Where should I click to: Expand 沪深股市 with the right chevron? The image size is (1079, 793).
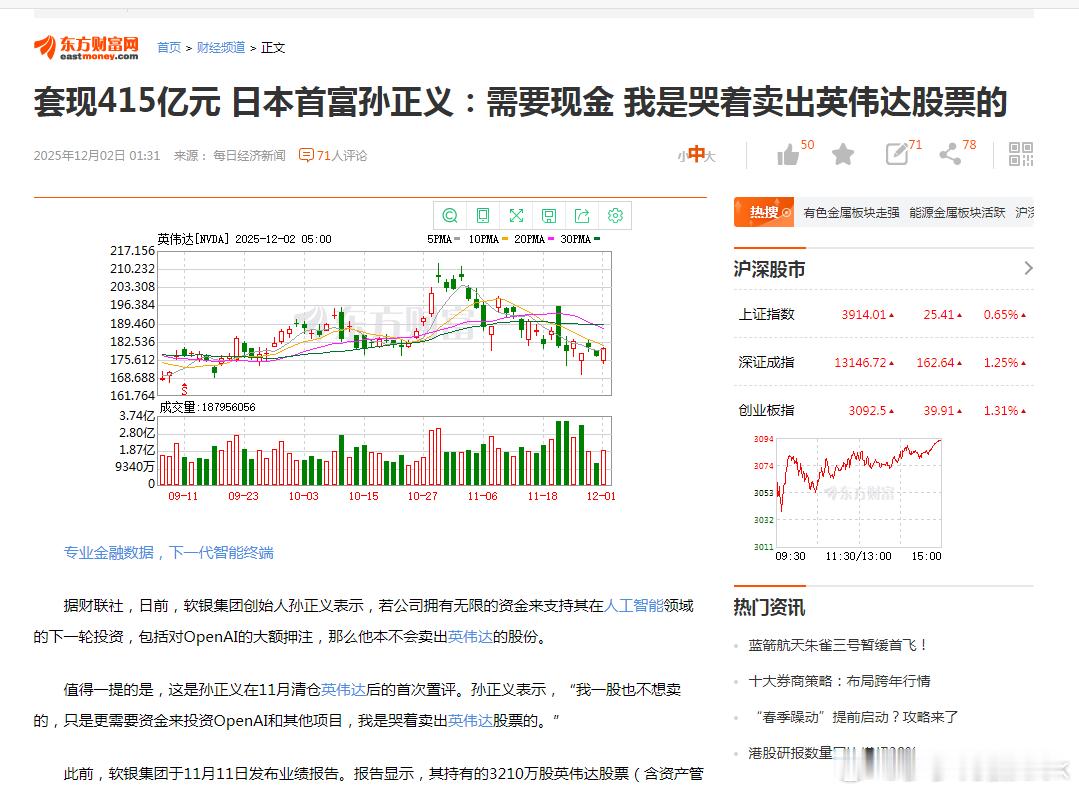tap(1028, 268)
